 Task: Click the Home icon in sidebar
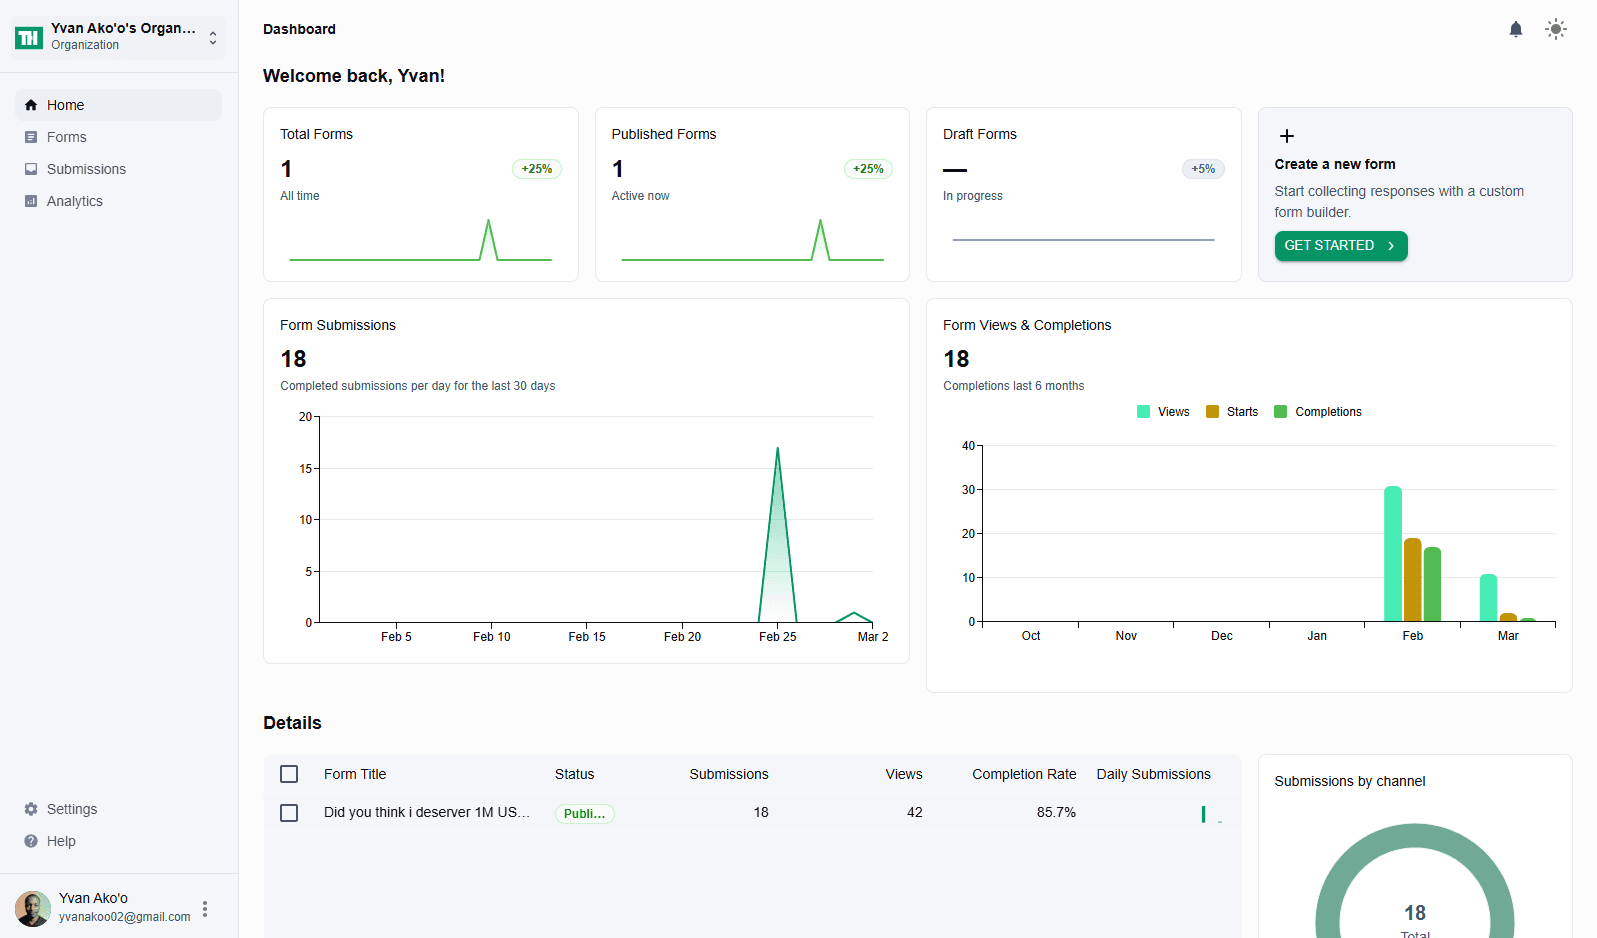tap(31, 105)
